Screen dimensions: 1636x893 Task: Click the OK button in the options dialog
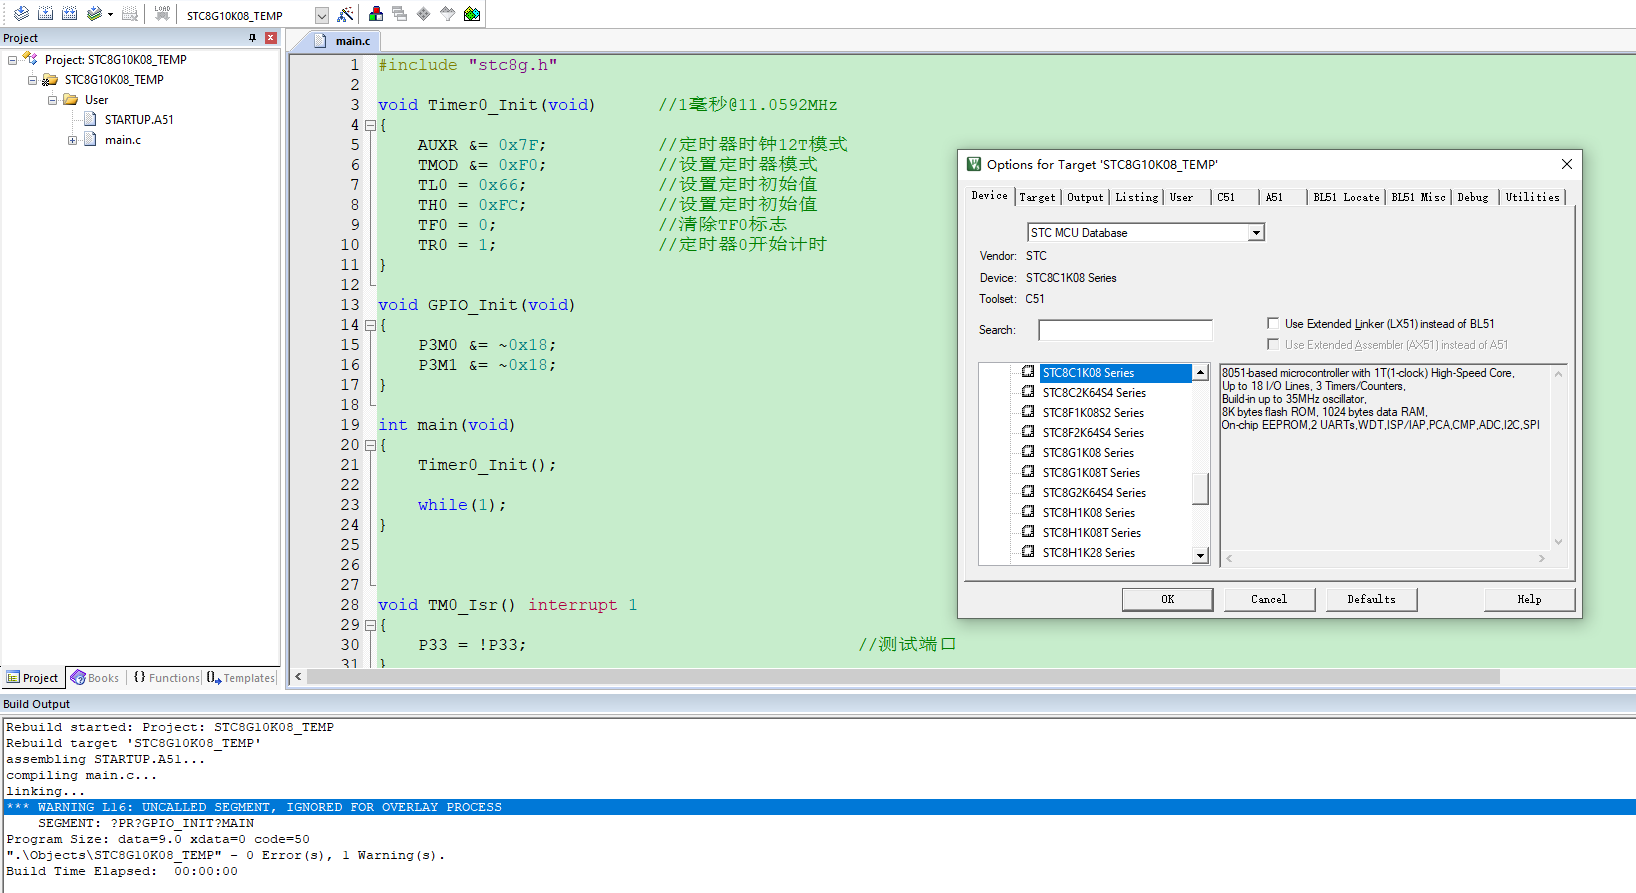(x=1168, y=599)
